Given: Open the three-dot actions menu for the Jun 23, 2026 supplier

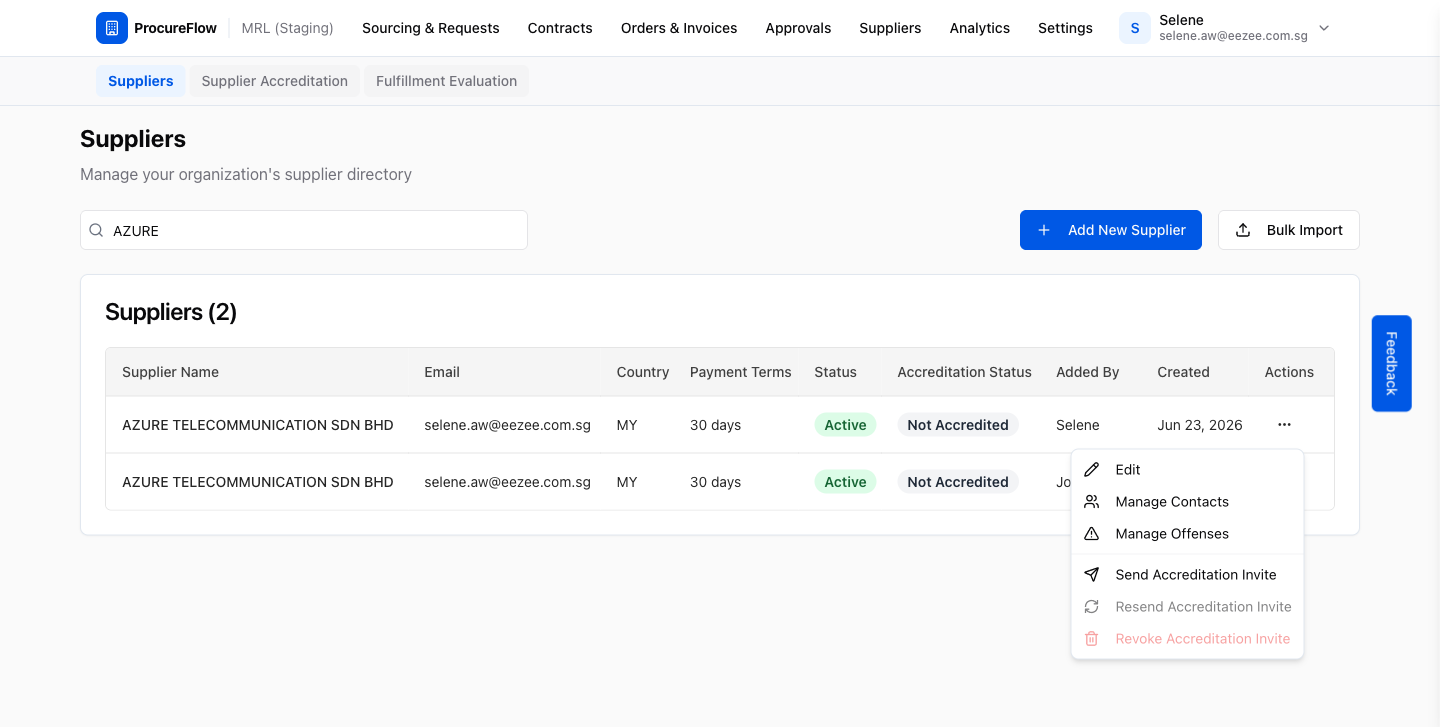Looking at the screenshot, I should [x=1284, y=425].
